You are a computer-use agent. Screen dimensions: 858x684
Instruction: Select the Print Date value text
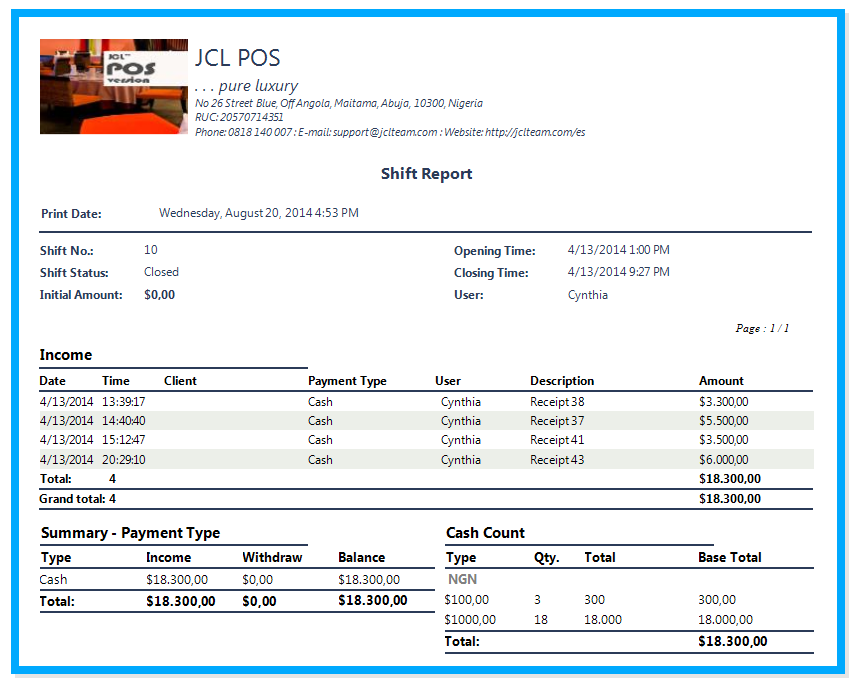pyautogui.click(x=258, y=213)
